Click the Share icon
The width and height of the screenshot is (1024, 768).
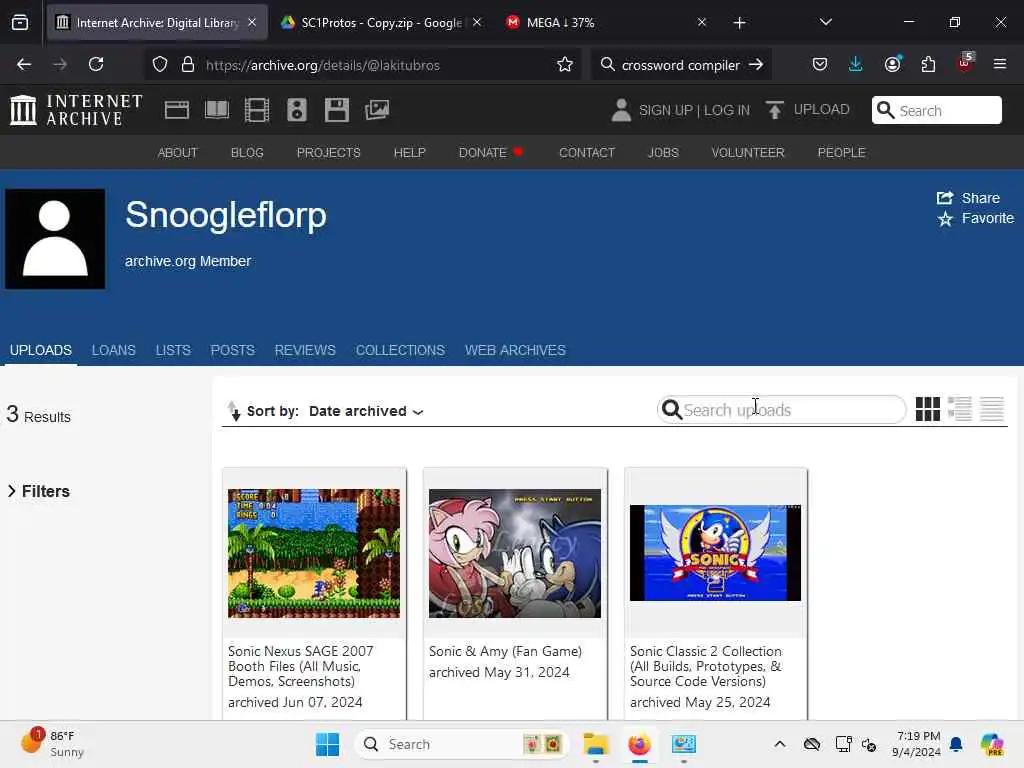[x=945, y=198]
